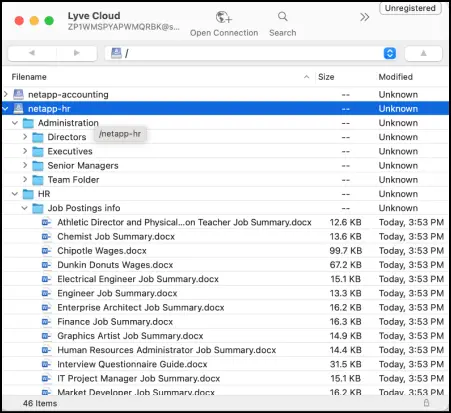Screen dimensions: 451x413
Task: Sort by Filename column header
Action: click(29, 77)
